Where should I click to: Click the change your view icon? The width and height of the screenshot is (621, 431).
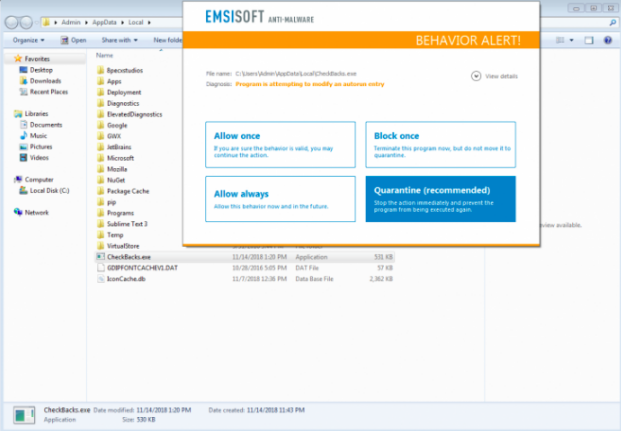pyautogui.click(x=560, y=40)
